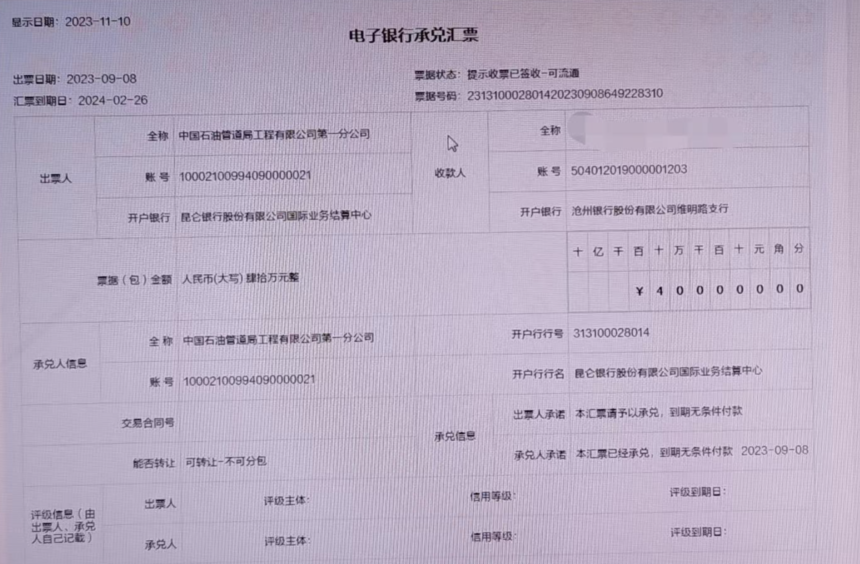
Task: Select 承兑人承诺 text 本汇票已经承兑，到期无条件付款
Action: [654, 453]
